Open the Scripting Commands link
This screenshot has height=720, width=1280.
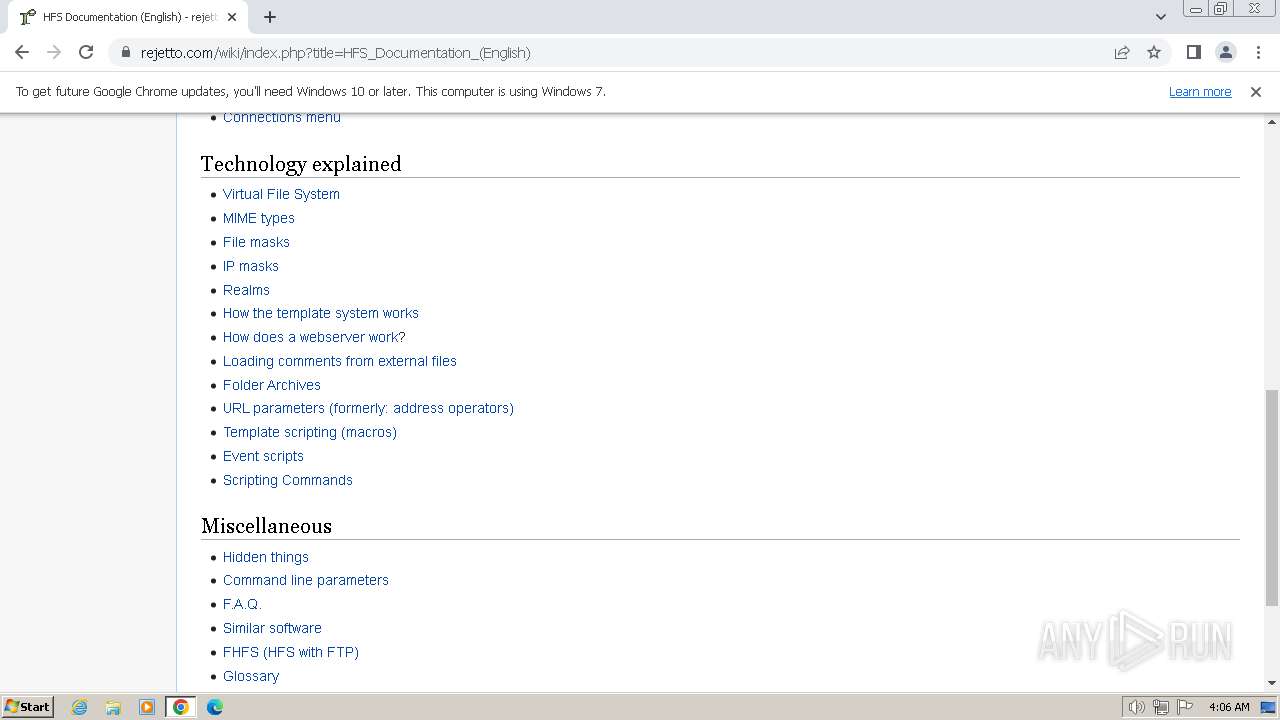(x=287, y=480)
